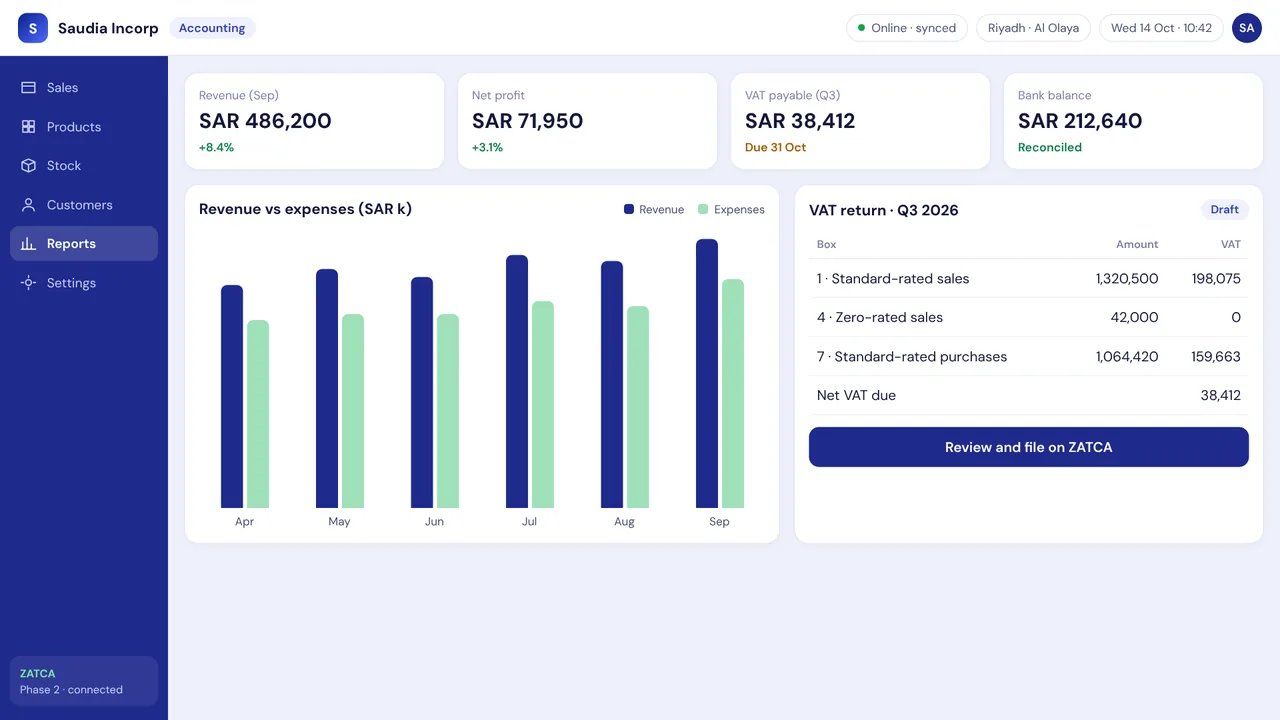Select the Standard-rated purchases row
1280x720 pixels.
pos(1029,357)
